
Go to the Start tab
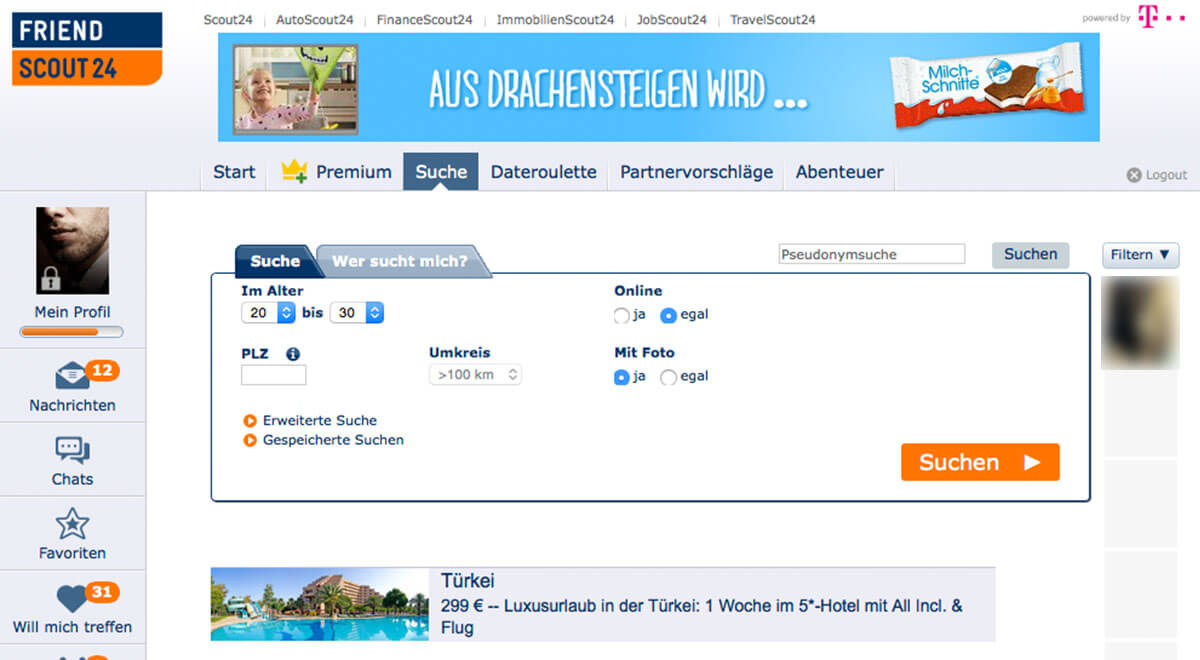click(234, 172)
